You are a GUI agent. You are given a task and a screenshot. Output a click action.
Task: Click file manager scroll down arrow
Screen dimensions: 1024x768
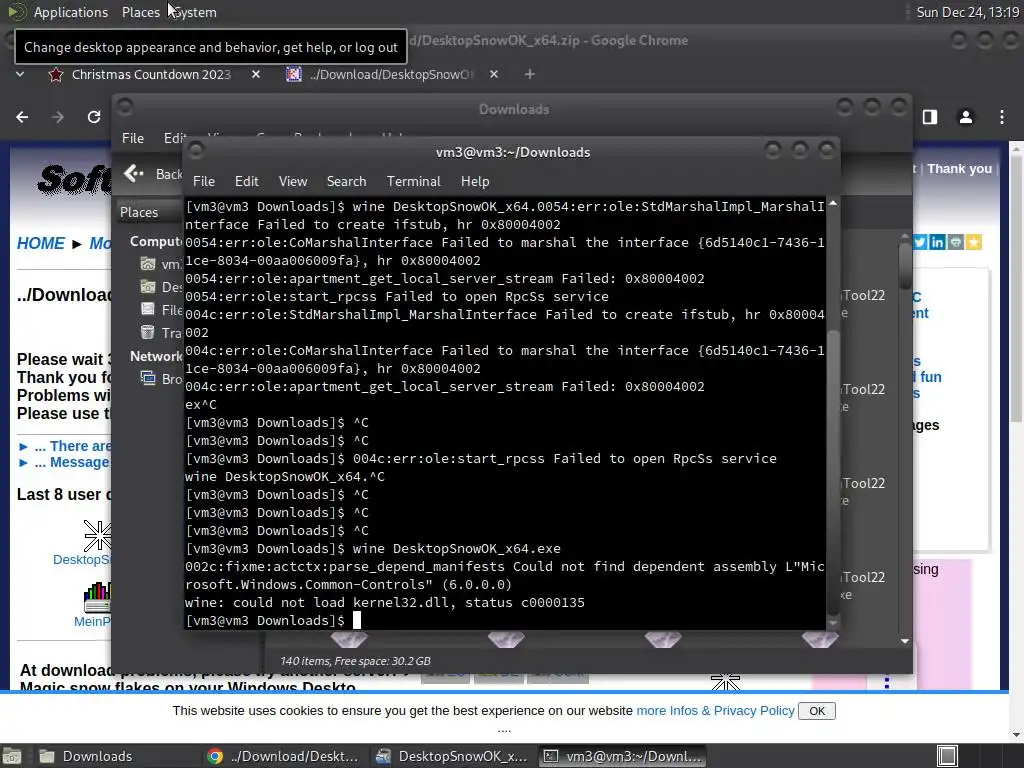pos(904,641)
